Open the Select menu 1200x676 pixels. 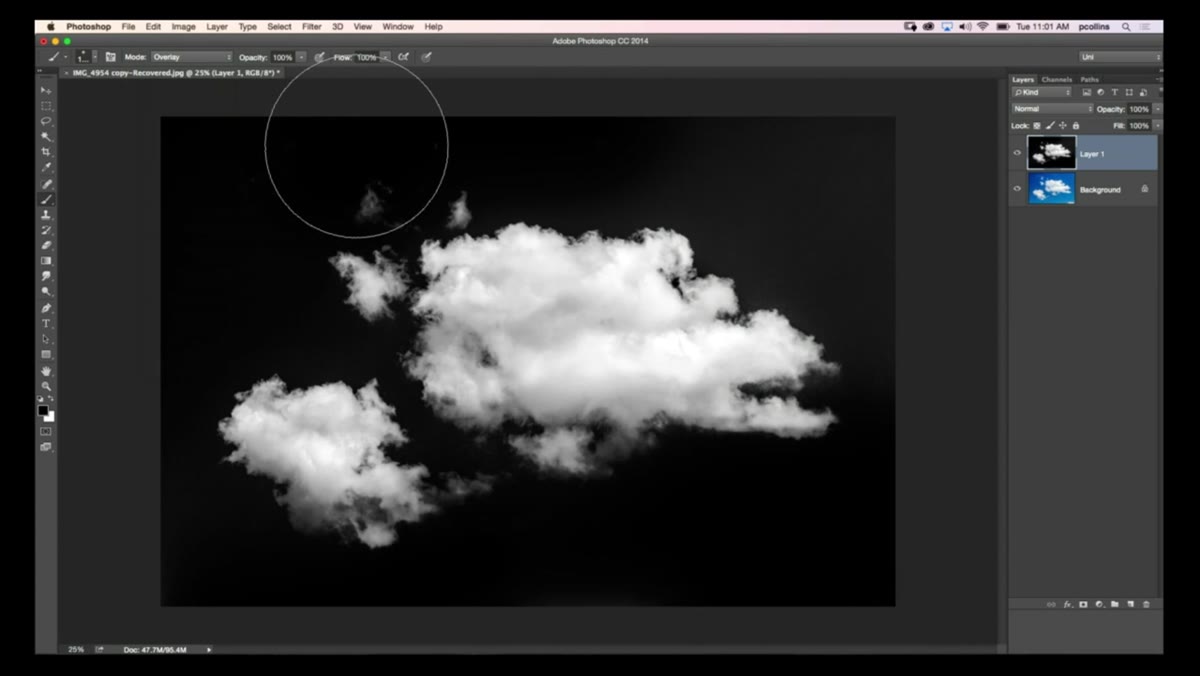coord(280,27)
